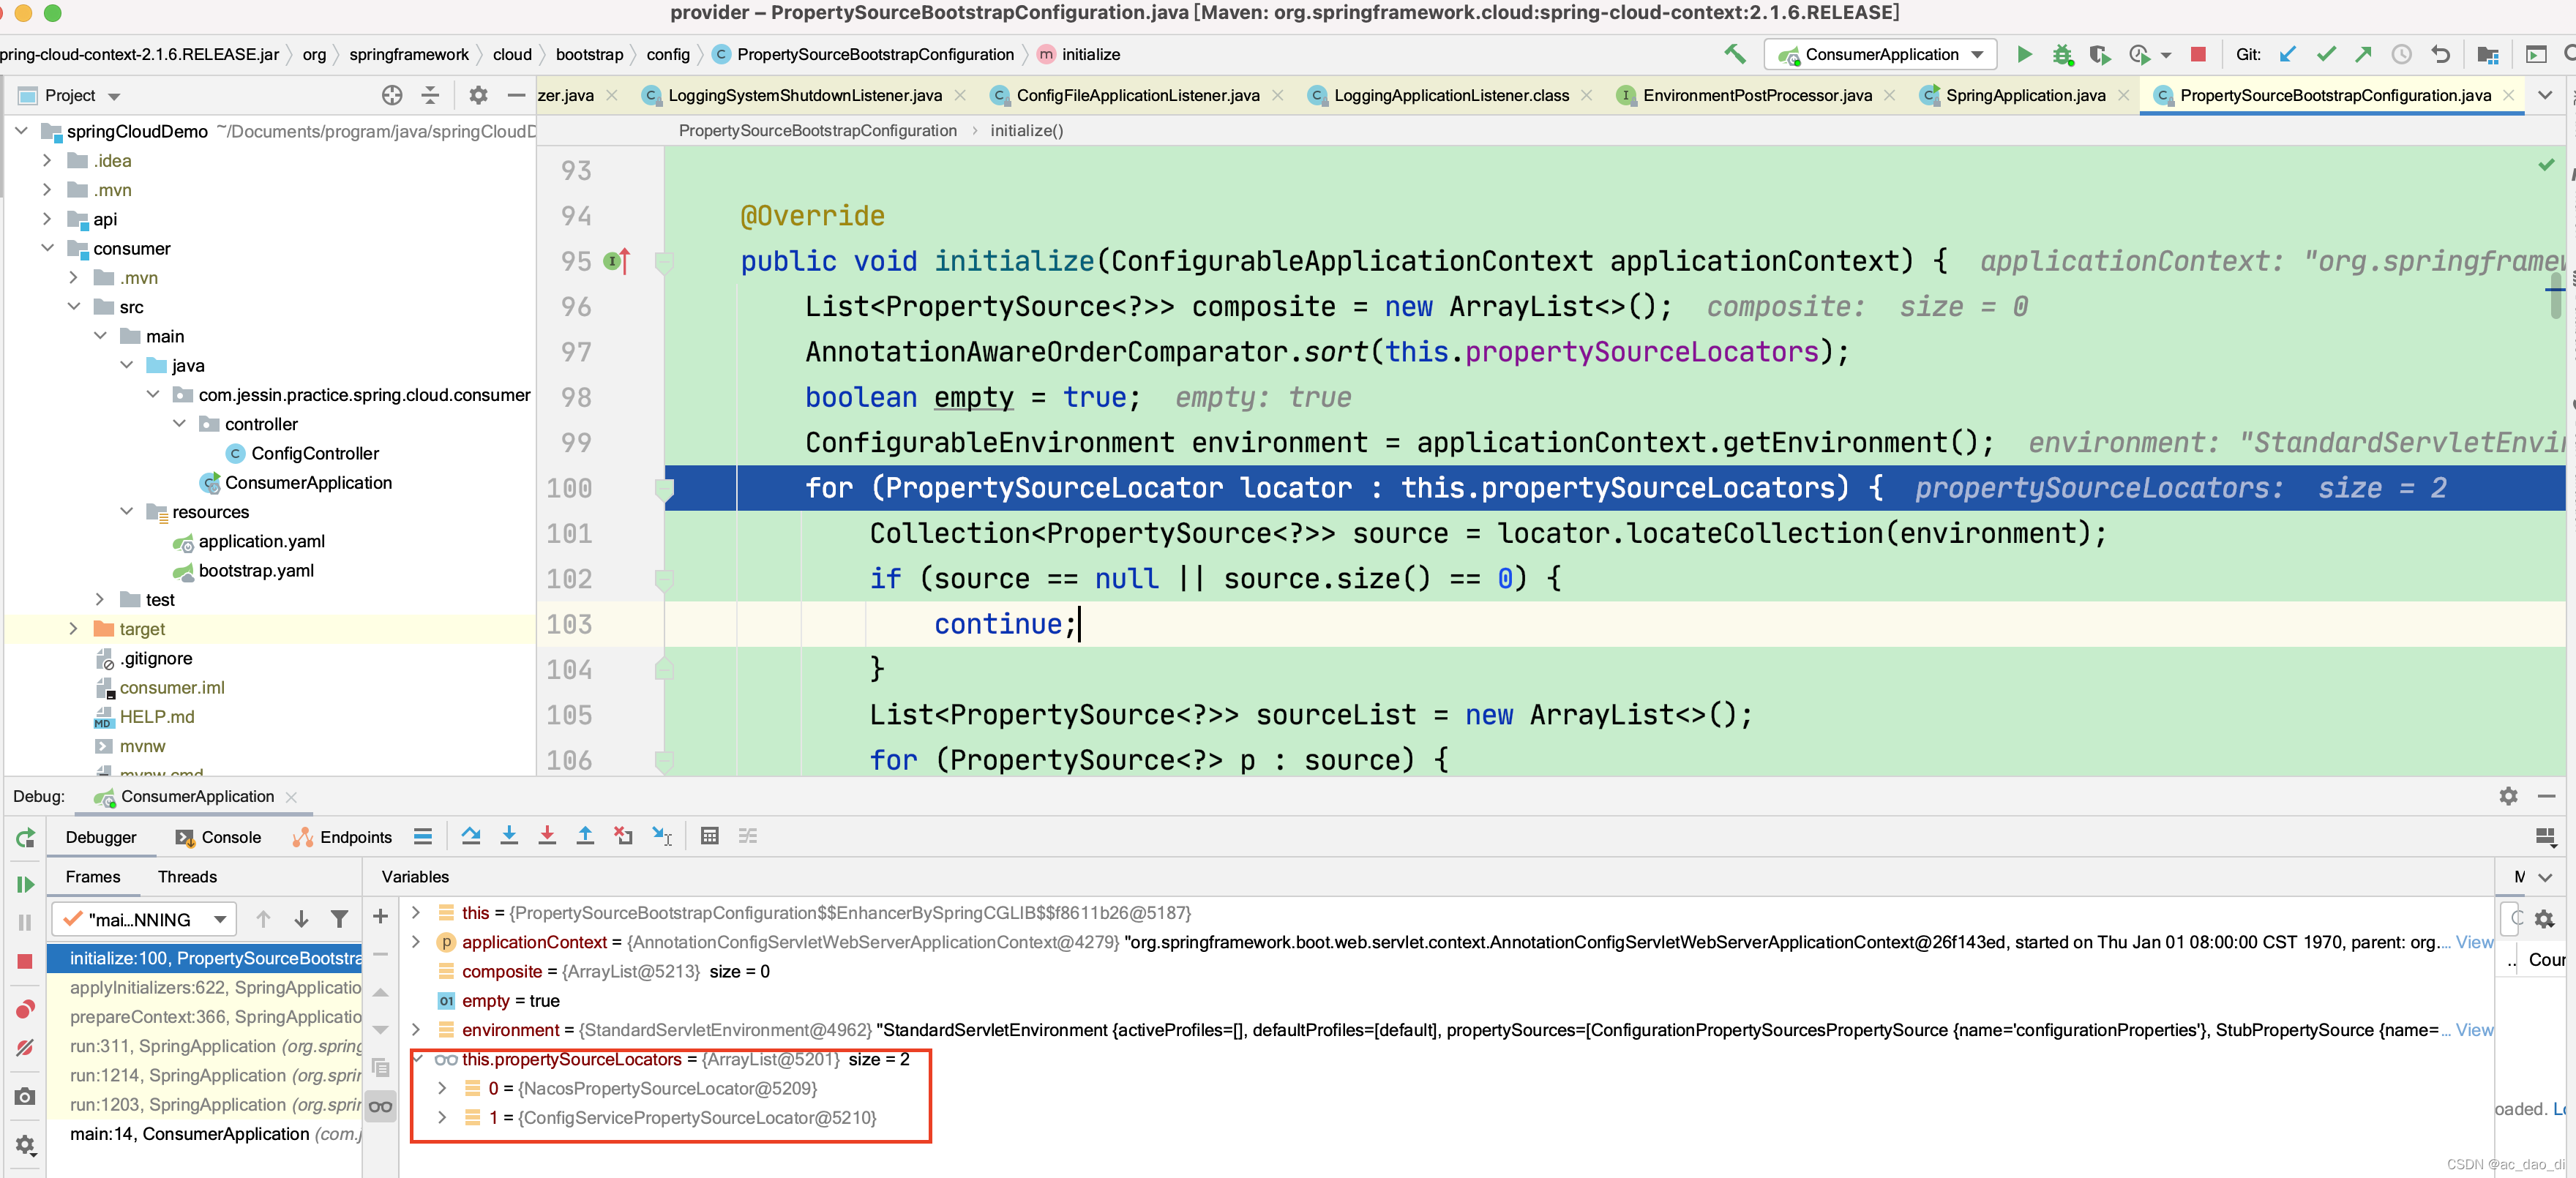
Task: Click thread dump camera icon
Action: (x=25, y=1097)
